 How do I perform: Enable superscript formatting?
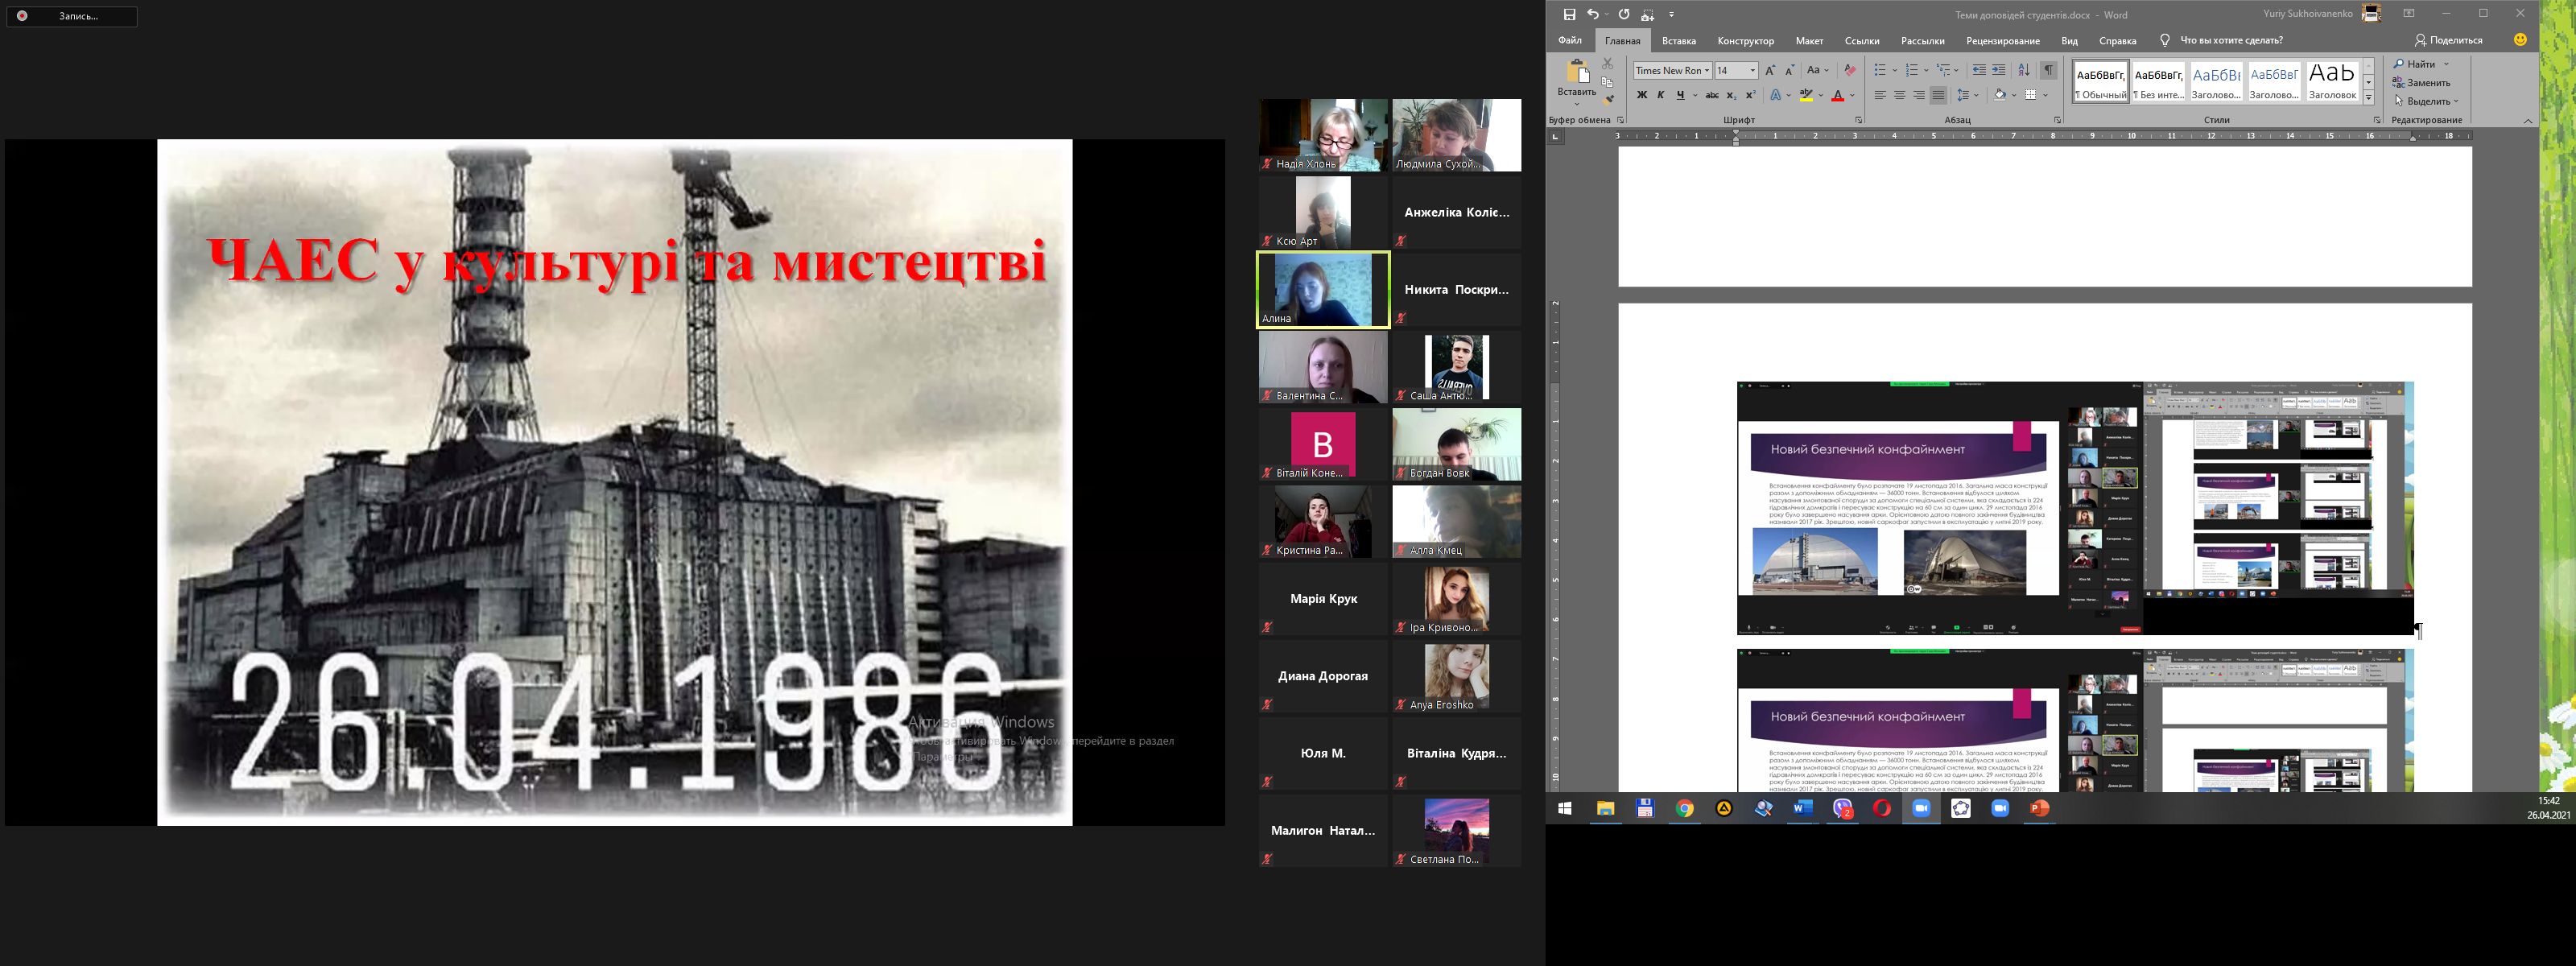click(1752, 95)
